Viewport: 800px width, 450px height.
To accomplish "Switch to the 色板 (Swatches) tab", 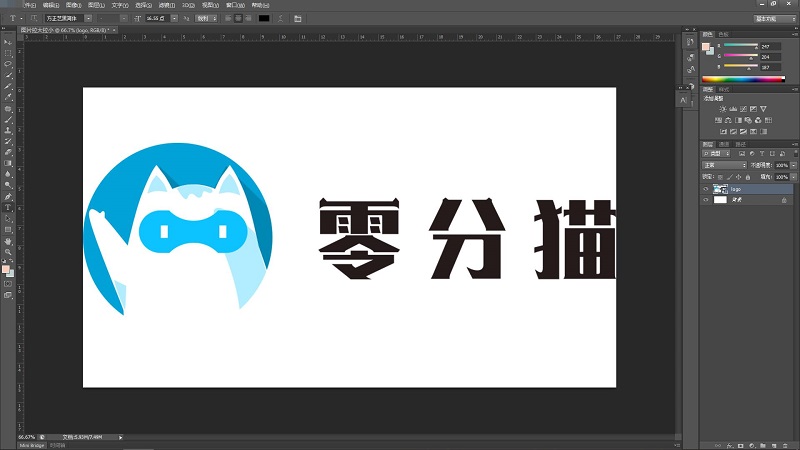I will 724,33.
